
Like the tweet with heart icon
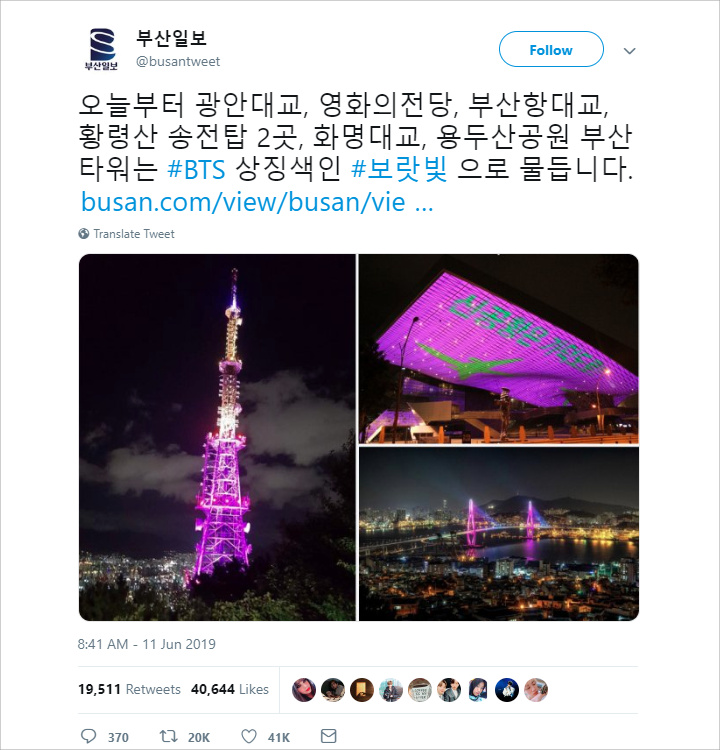coord(249,736)
